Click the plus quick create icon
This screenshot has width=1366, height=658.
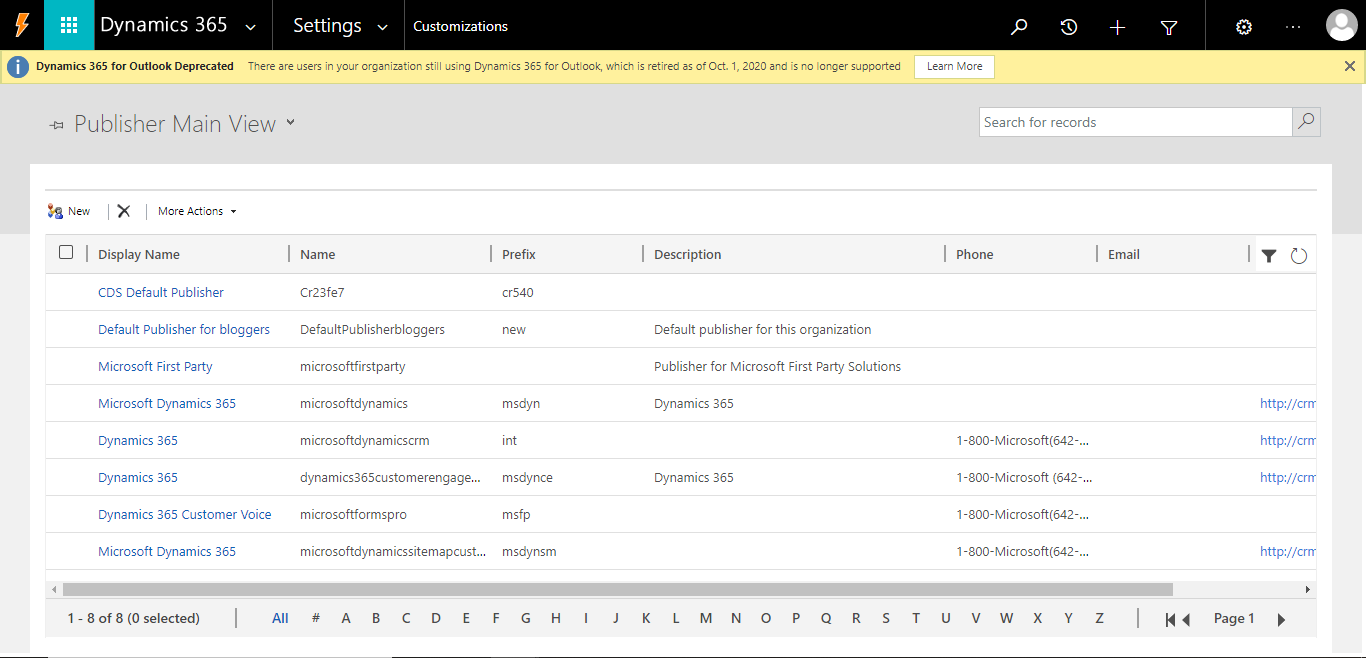[1118, 27]
